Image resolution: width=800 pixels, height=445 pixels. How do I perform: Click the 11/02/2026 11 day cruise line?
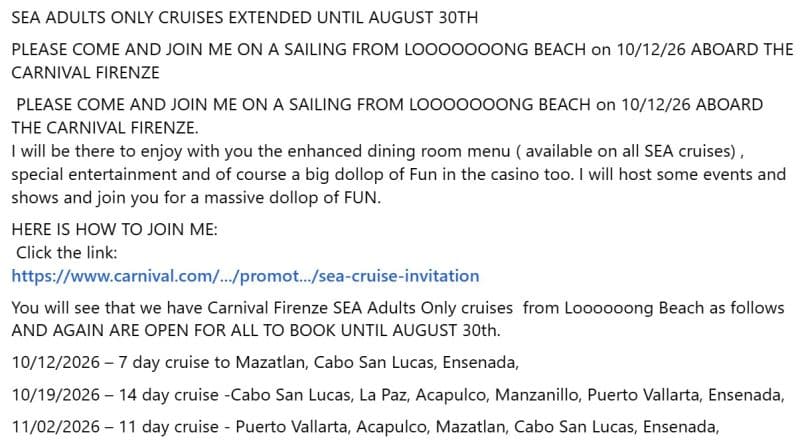pyautogui.click(x=365, y=427)
